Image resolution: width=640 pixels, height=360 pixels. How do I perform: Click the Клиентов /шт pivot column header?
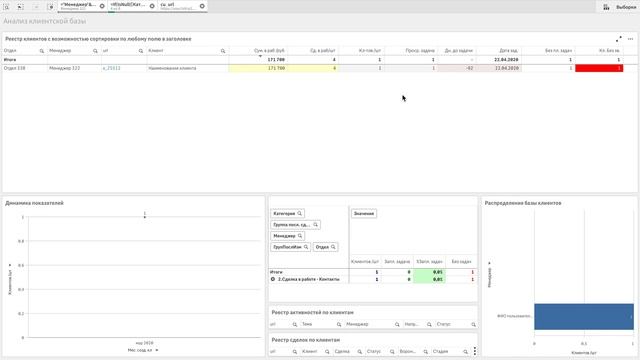[365, 261]
